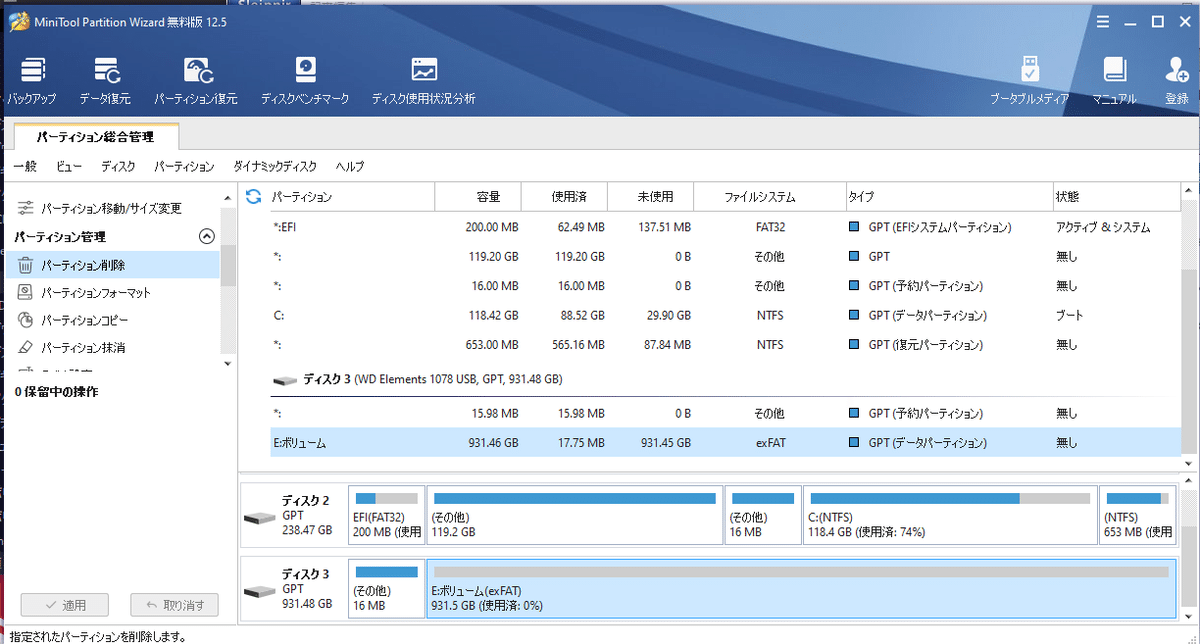Open the パーティション menu
Screen dimensions: 1200x644
point(184,167)
